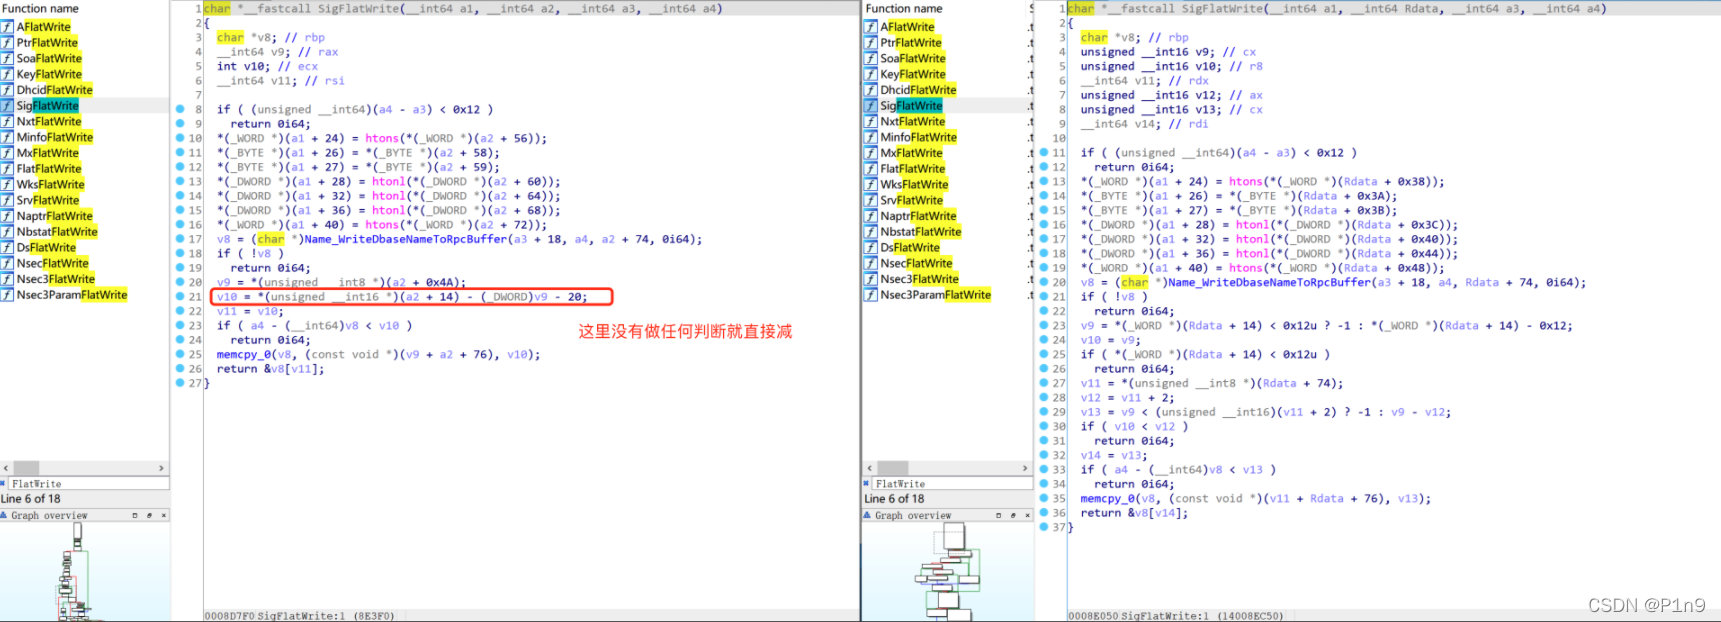The height and width of the screenshot is (622, 1721).
Task: Select SigFlatWrite in the left function list
Action: coord(85,105)
